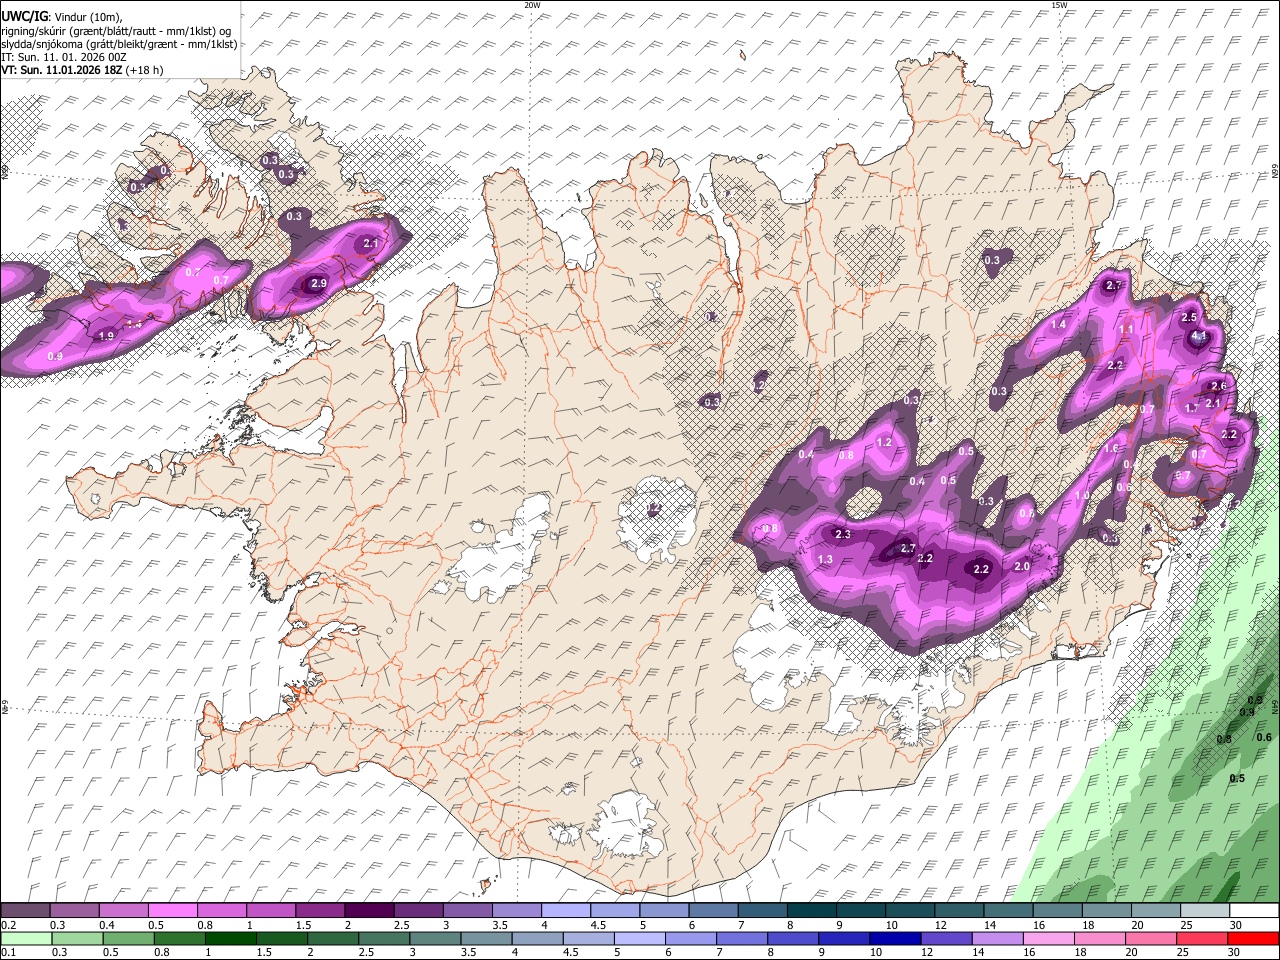The width and height of the screenshot is (1280, 960).
Task: Click the 1.1 snowfall value in the east
Action: point(1126,329)
